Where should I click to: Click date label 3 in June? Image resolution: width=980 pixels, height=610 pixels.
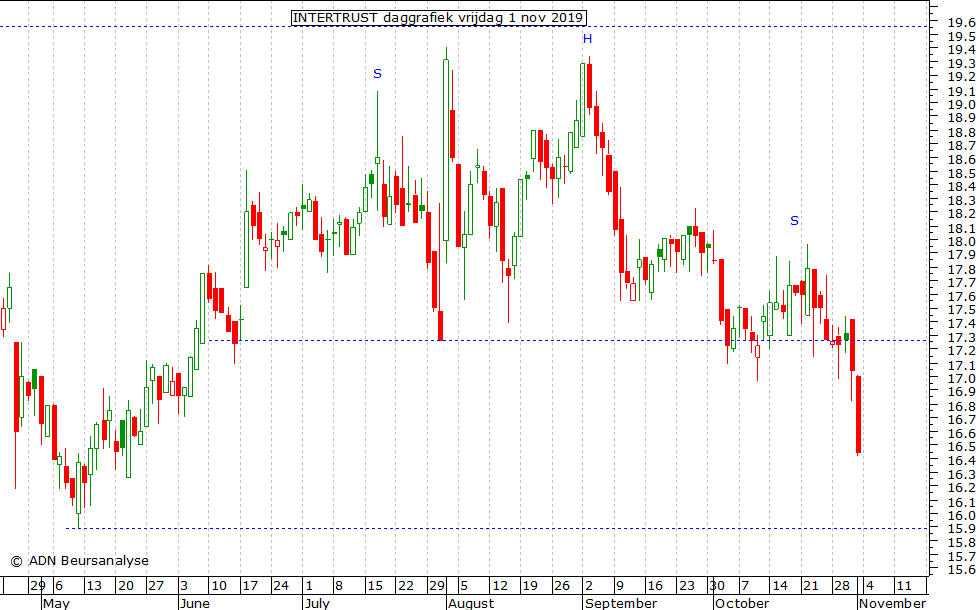point(184,586)
